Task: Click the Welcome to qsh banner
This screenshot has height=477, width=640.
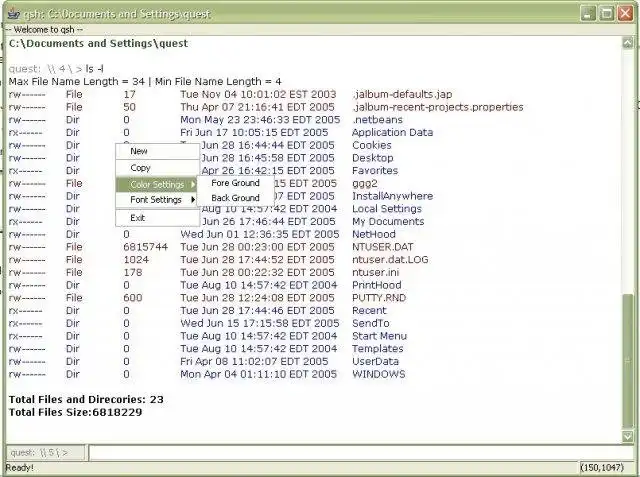Action: point(44,29)
